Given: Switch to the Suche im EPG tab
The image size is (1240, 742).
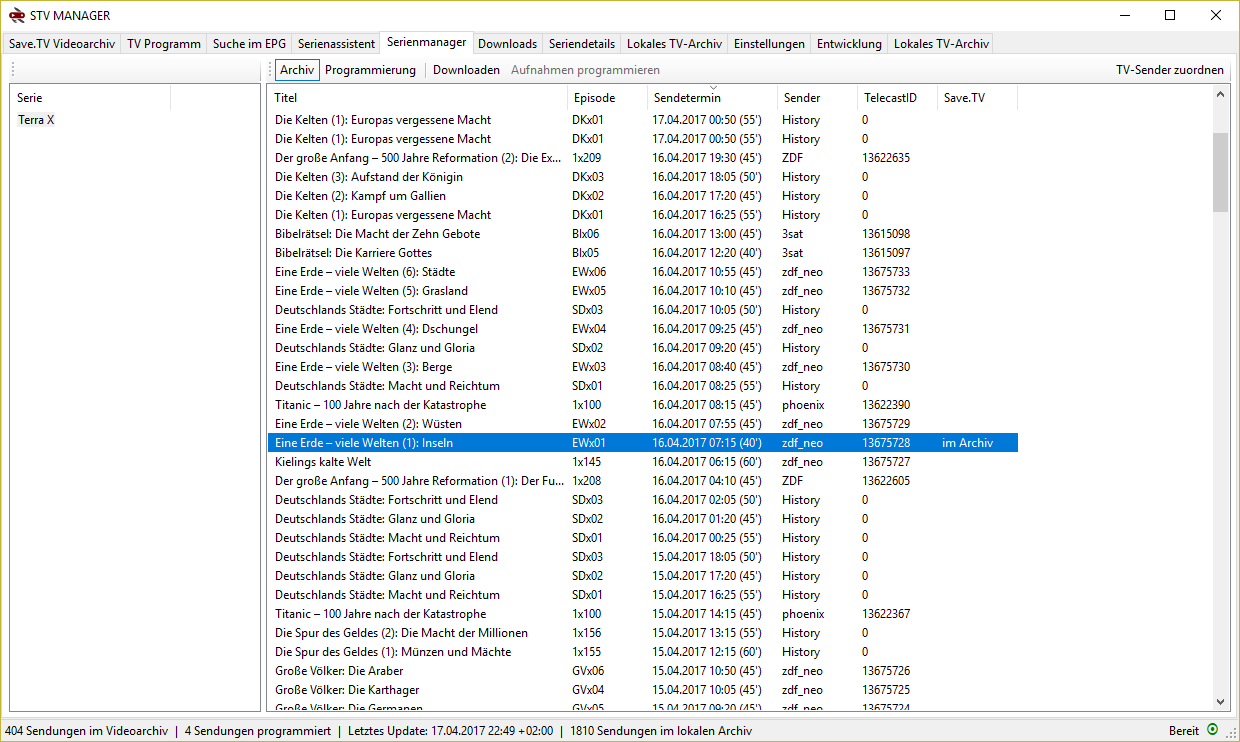Looking at the screenshot, I should point(249,44).
